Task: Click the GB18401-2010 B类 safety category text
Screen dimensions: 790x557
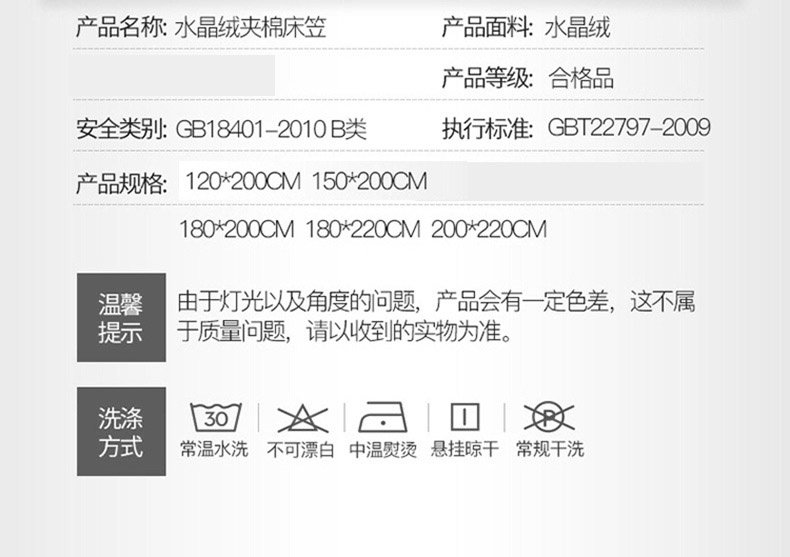Action: coord(271,129)
